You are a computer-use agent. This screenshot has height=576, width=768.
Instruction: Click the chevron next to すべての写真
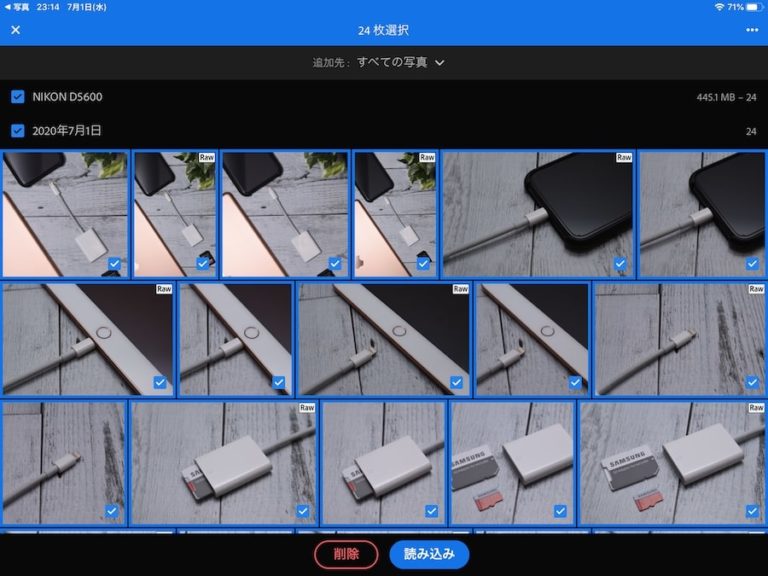pos(440,63)
